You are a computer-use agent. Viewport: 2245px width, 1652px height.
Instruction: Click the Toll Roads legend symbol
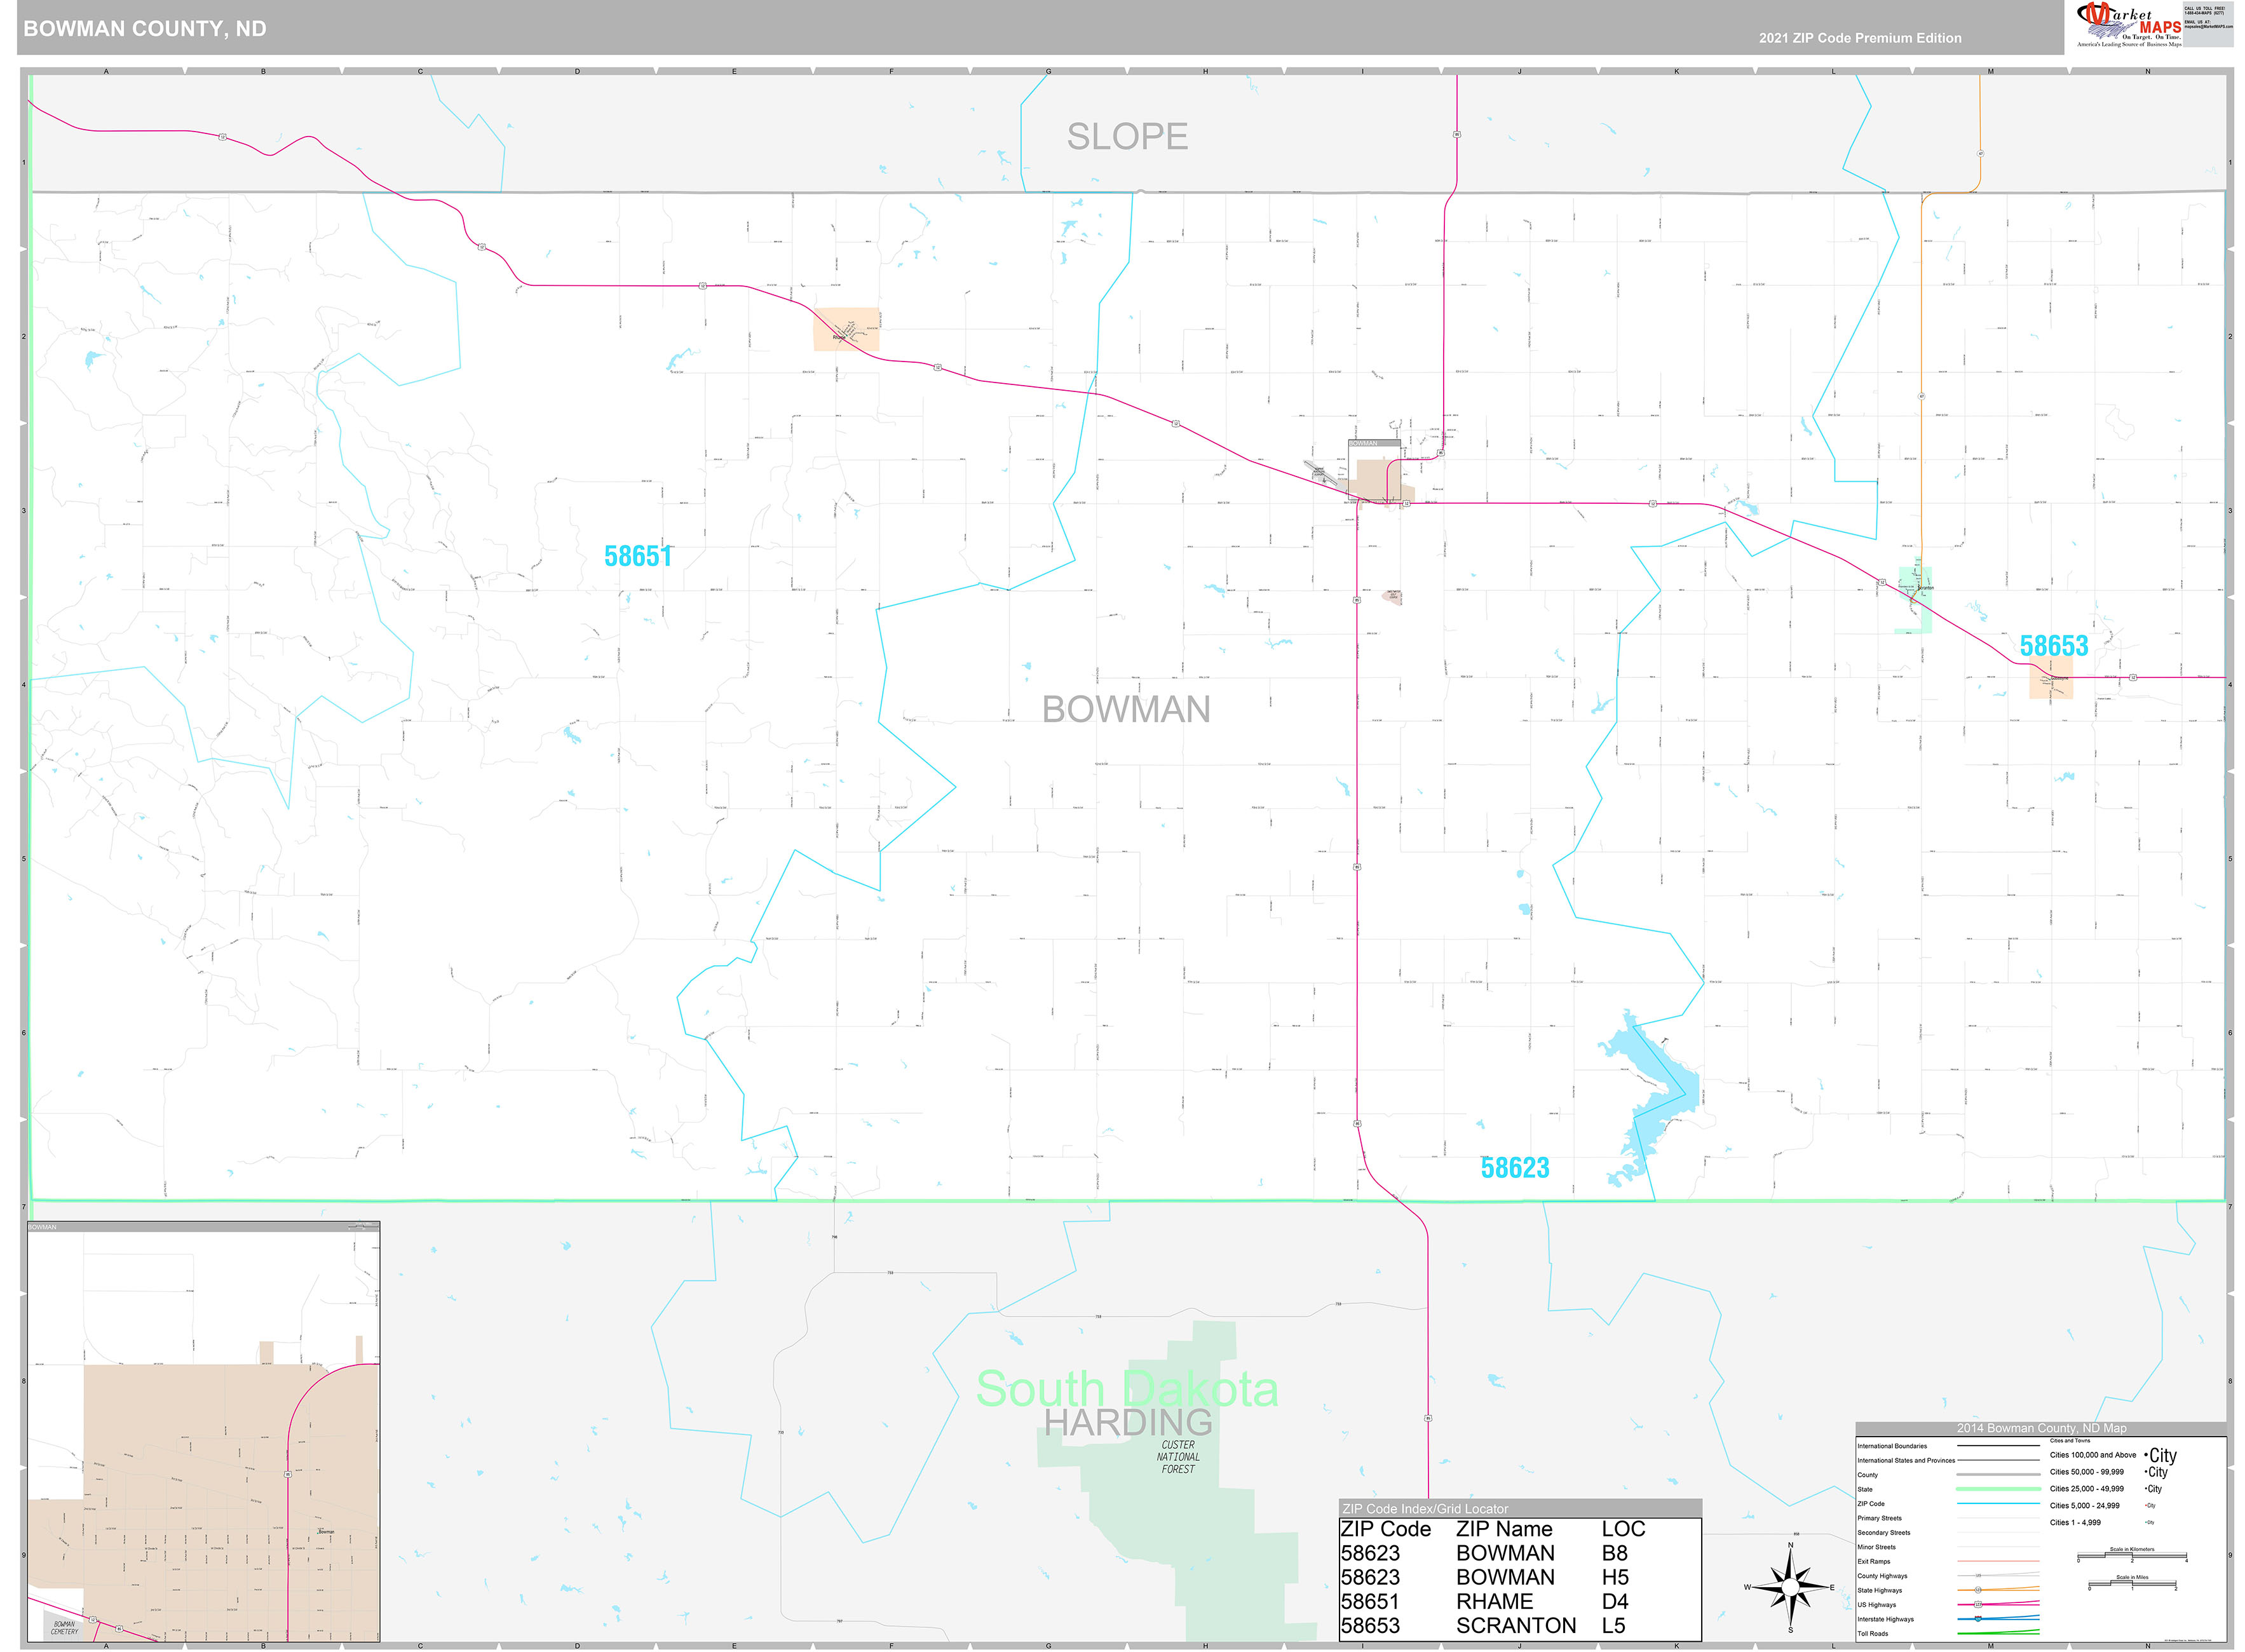pos(1997,1633)
